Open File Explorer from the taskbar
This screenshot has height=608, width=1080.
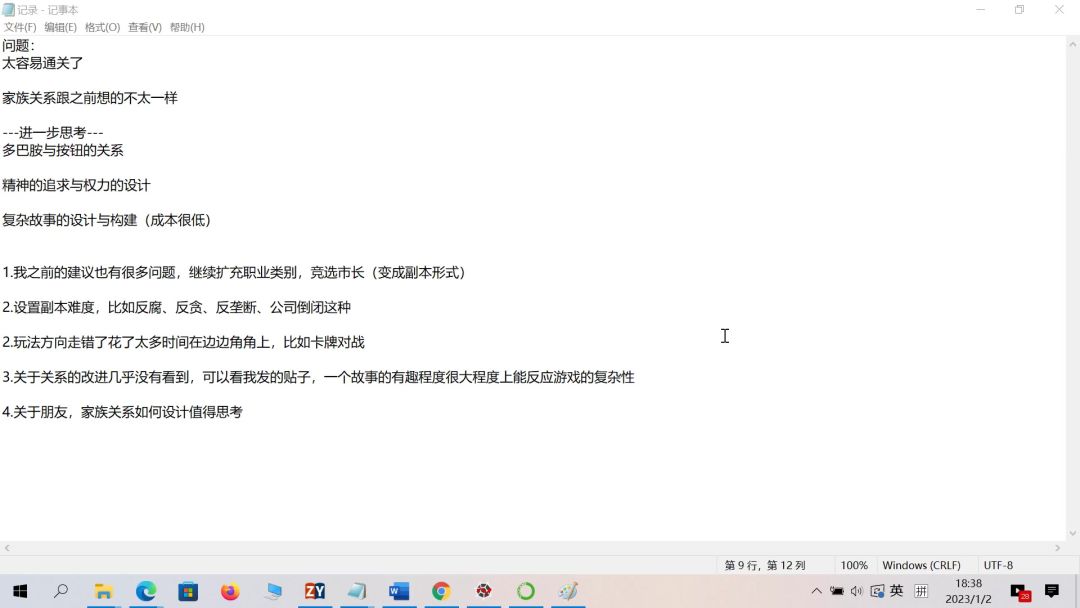103,591
